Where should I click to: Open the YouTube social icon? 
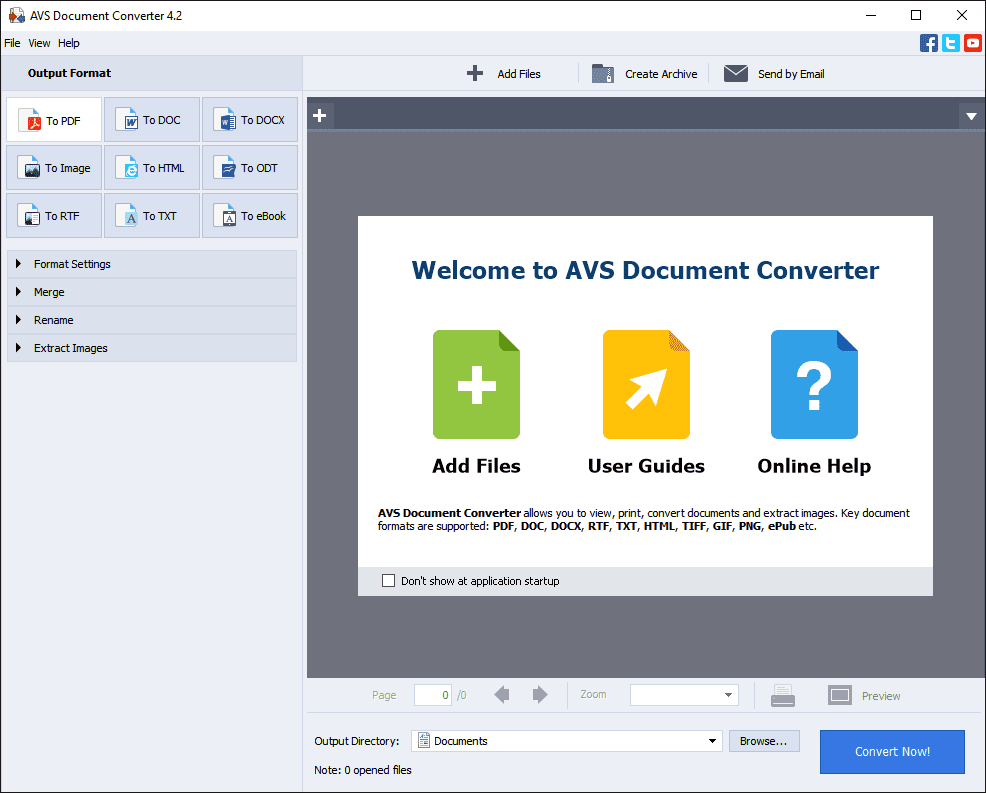(973, 43)
